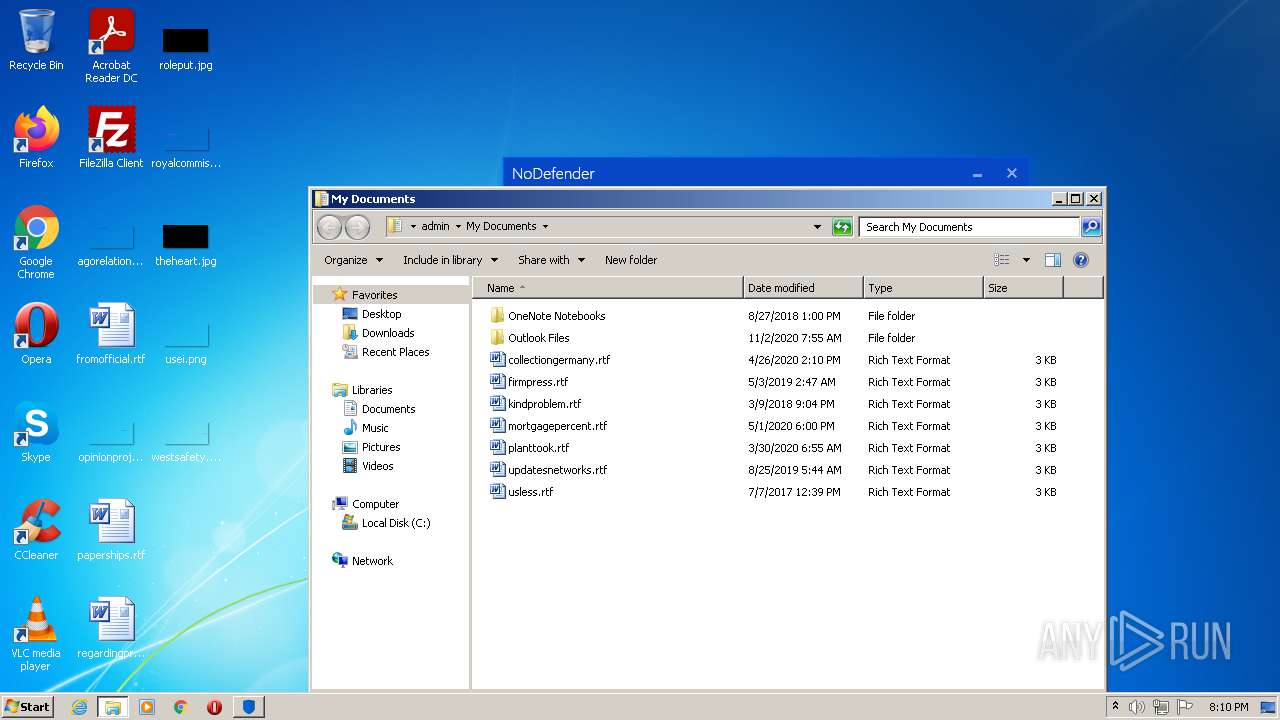Select Computer in the navigation pane
This screenshot has width=1280, height=720.
click(375, 504)
